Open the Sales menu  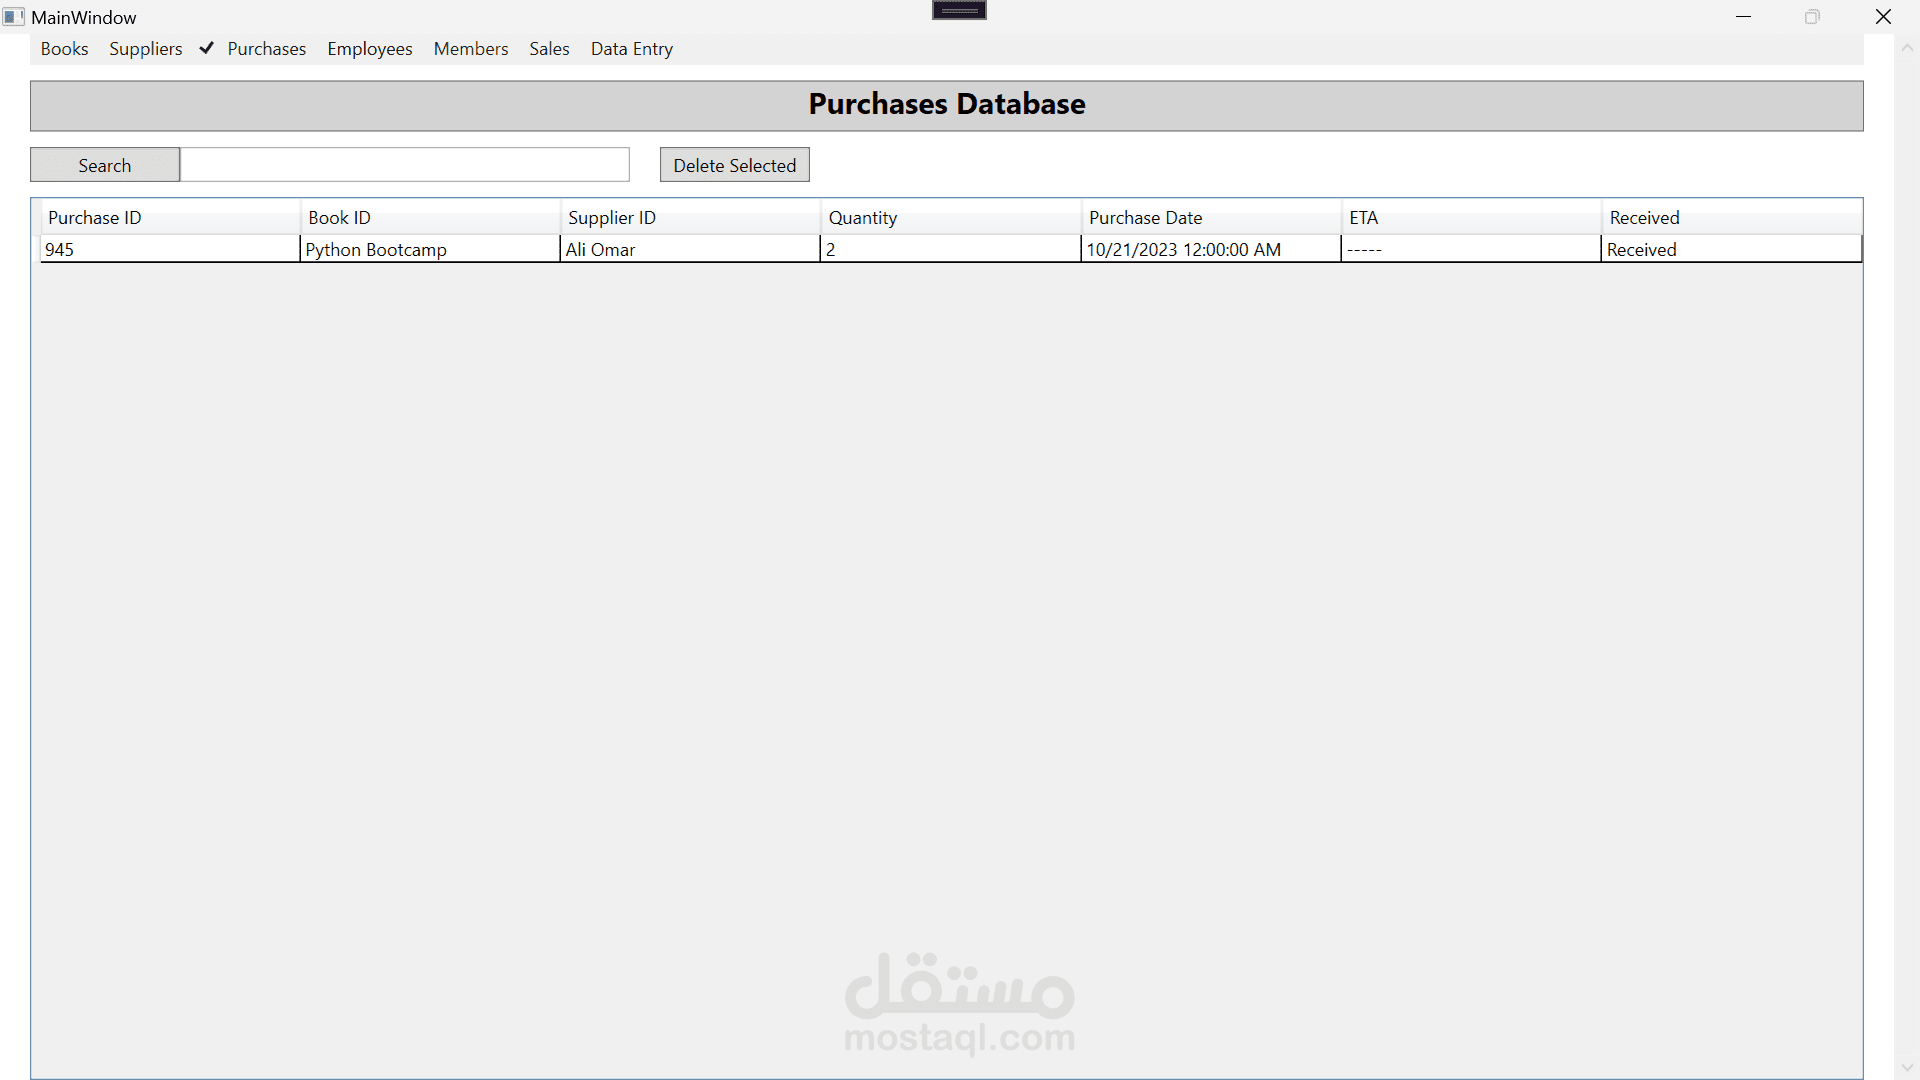pyautogui.click(x=549, y=49)
